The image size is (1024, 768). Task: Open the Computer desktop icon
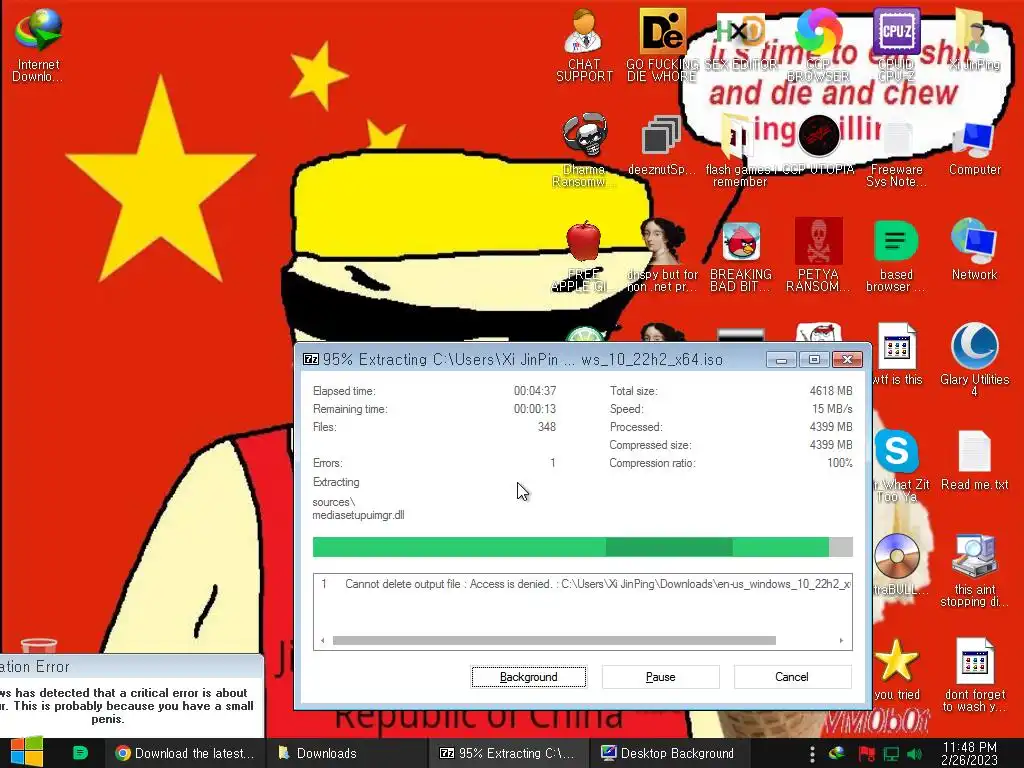tap(974, 148)
